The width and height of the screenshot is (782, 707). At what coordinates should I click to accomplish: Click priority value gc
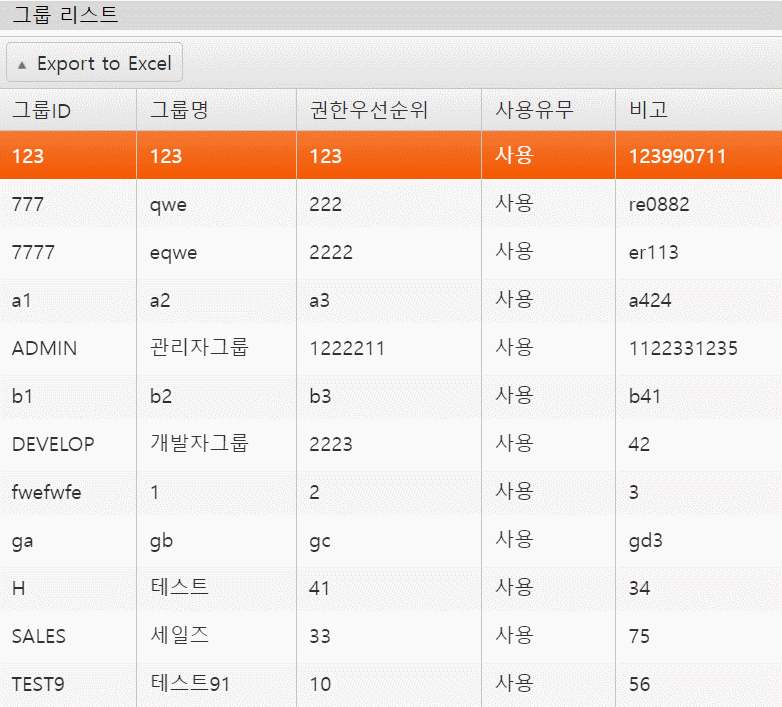320,542
